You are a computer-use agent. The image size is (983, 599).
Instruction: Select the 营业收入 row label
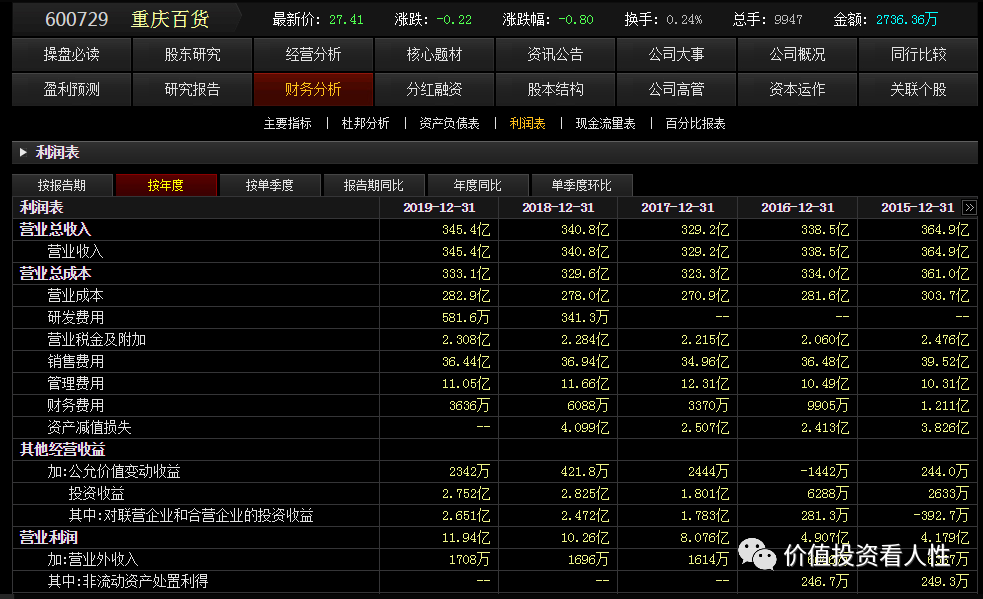tap(75, 252)
